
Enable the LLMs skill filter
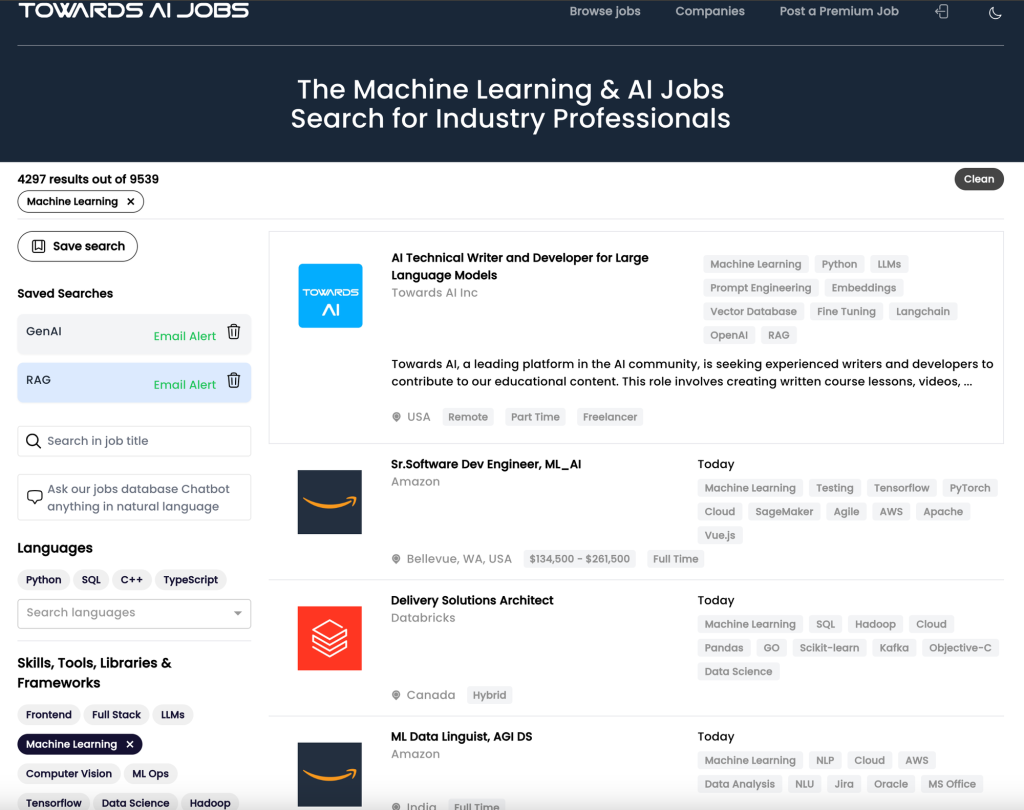click(173, 715)
